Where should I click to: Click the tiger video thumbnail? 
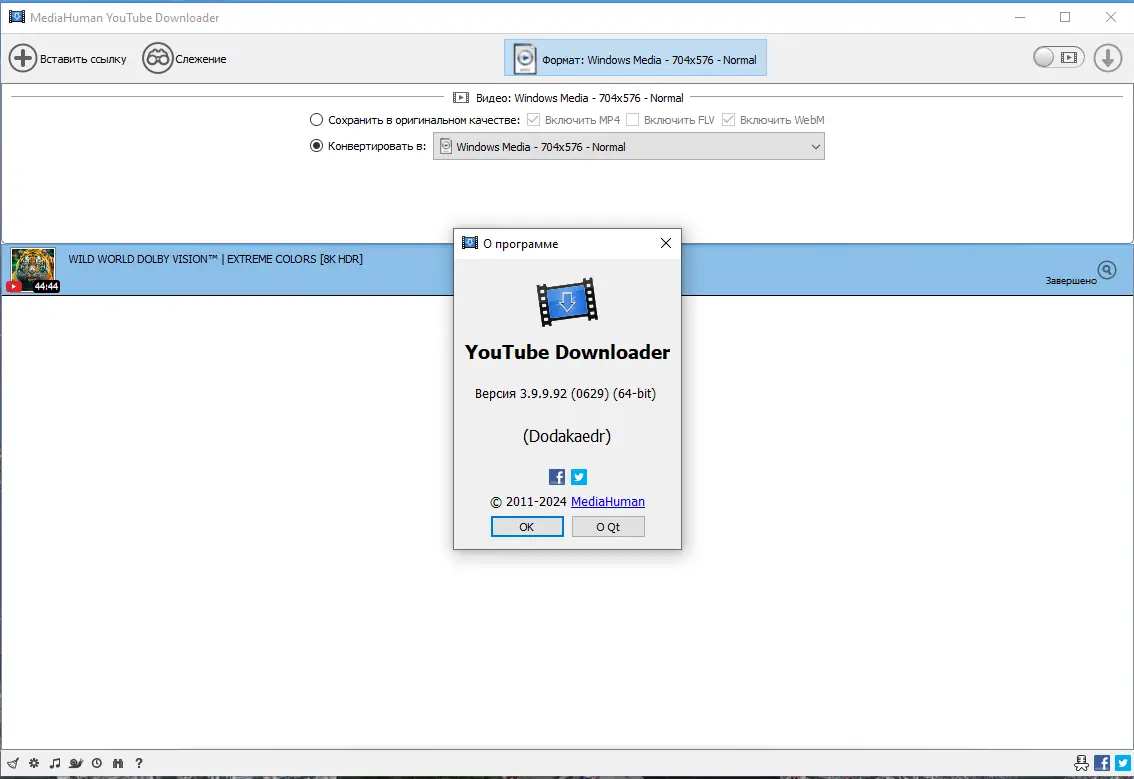[x=33, y=270]
